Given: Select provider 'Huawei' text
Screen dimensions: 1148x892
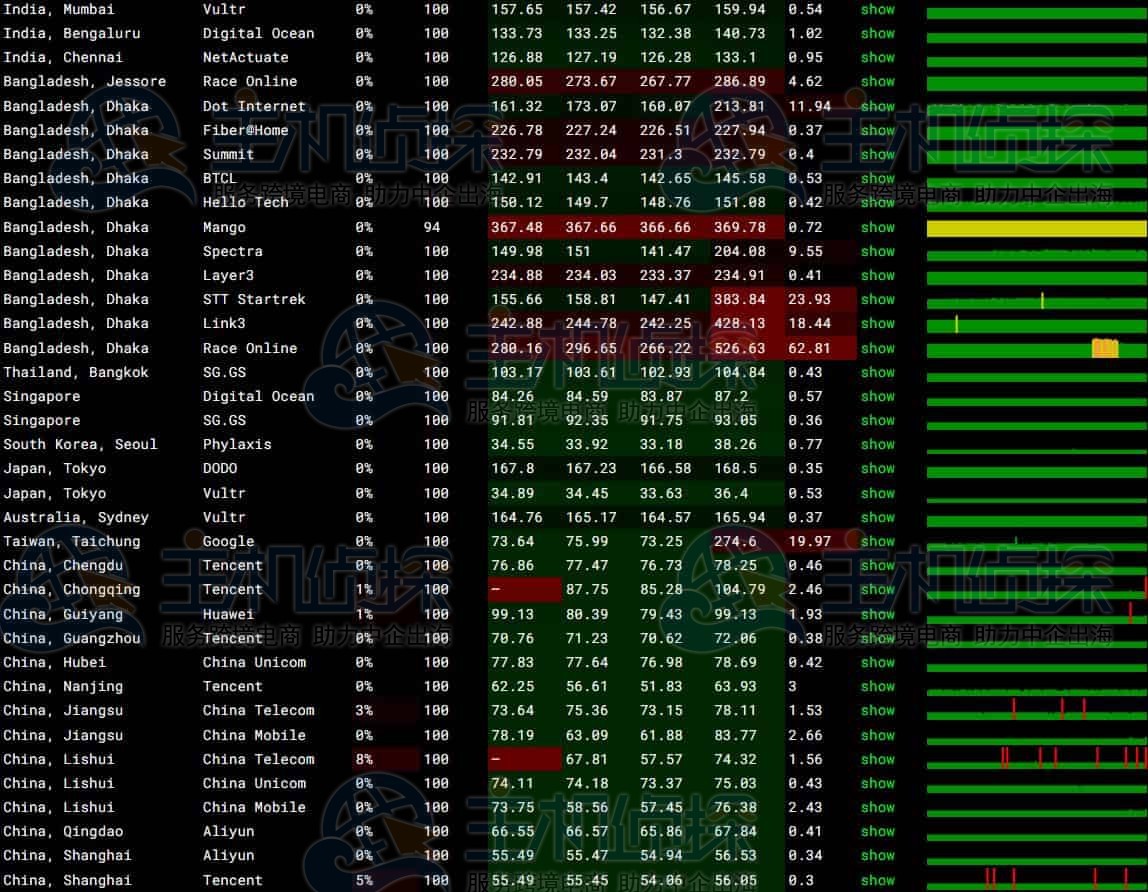Looking at the screenshot, I should pyautogui.click(x=228, y=614).
